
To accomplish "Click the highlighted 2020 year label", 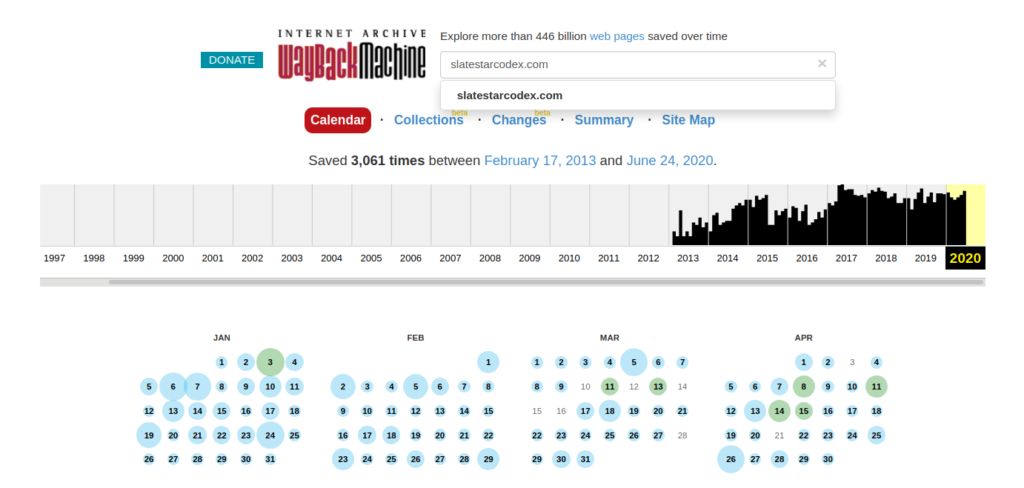I will point(965,258).
